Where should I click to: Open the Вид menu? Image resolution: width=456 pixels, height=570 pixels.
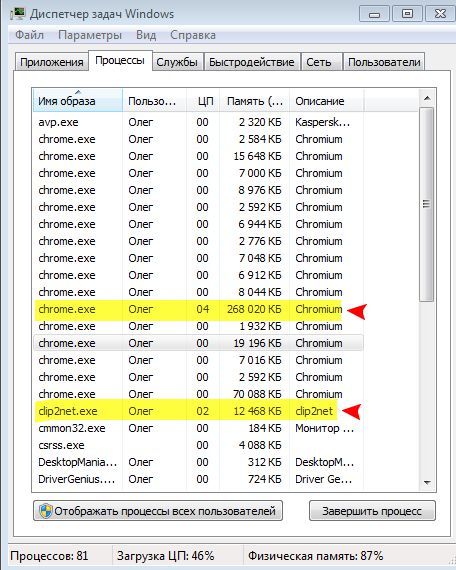click(x=146, y=35)
